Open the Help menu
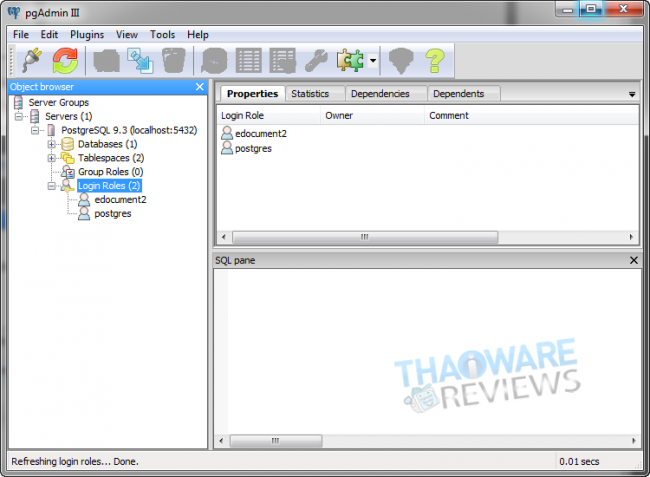The height and width of the screenshot is (477, 650). click(x=197, y=34)
